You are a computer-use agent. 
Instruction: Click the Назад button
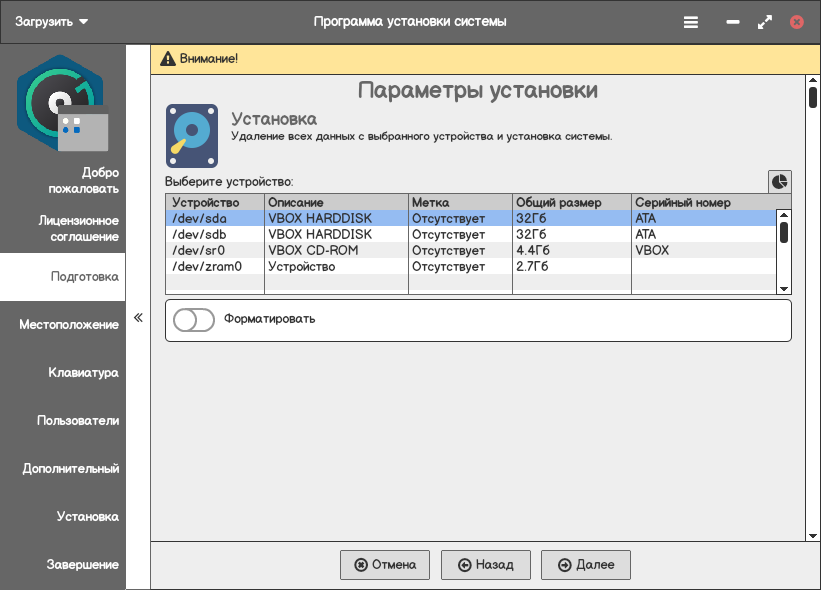coord(486,565)
